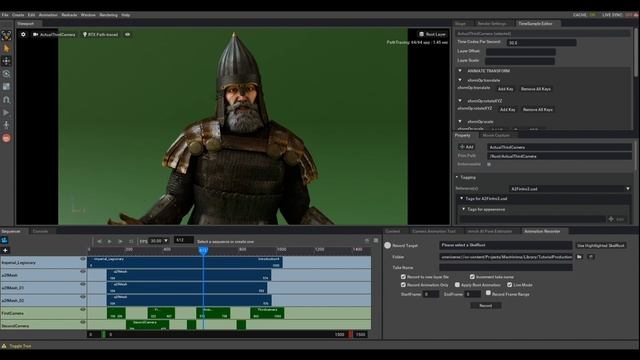Image resolution: width=640 pixels, height=360 pixels.
Task: Click the sequencer icon left of options menu
Action: point(367,240)
